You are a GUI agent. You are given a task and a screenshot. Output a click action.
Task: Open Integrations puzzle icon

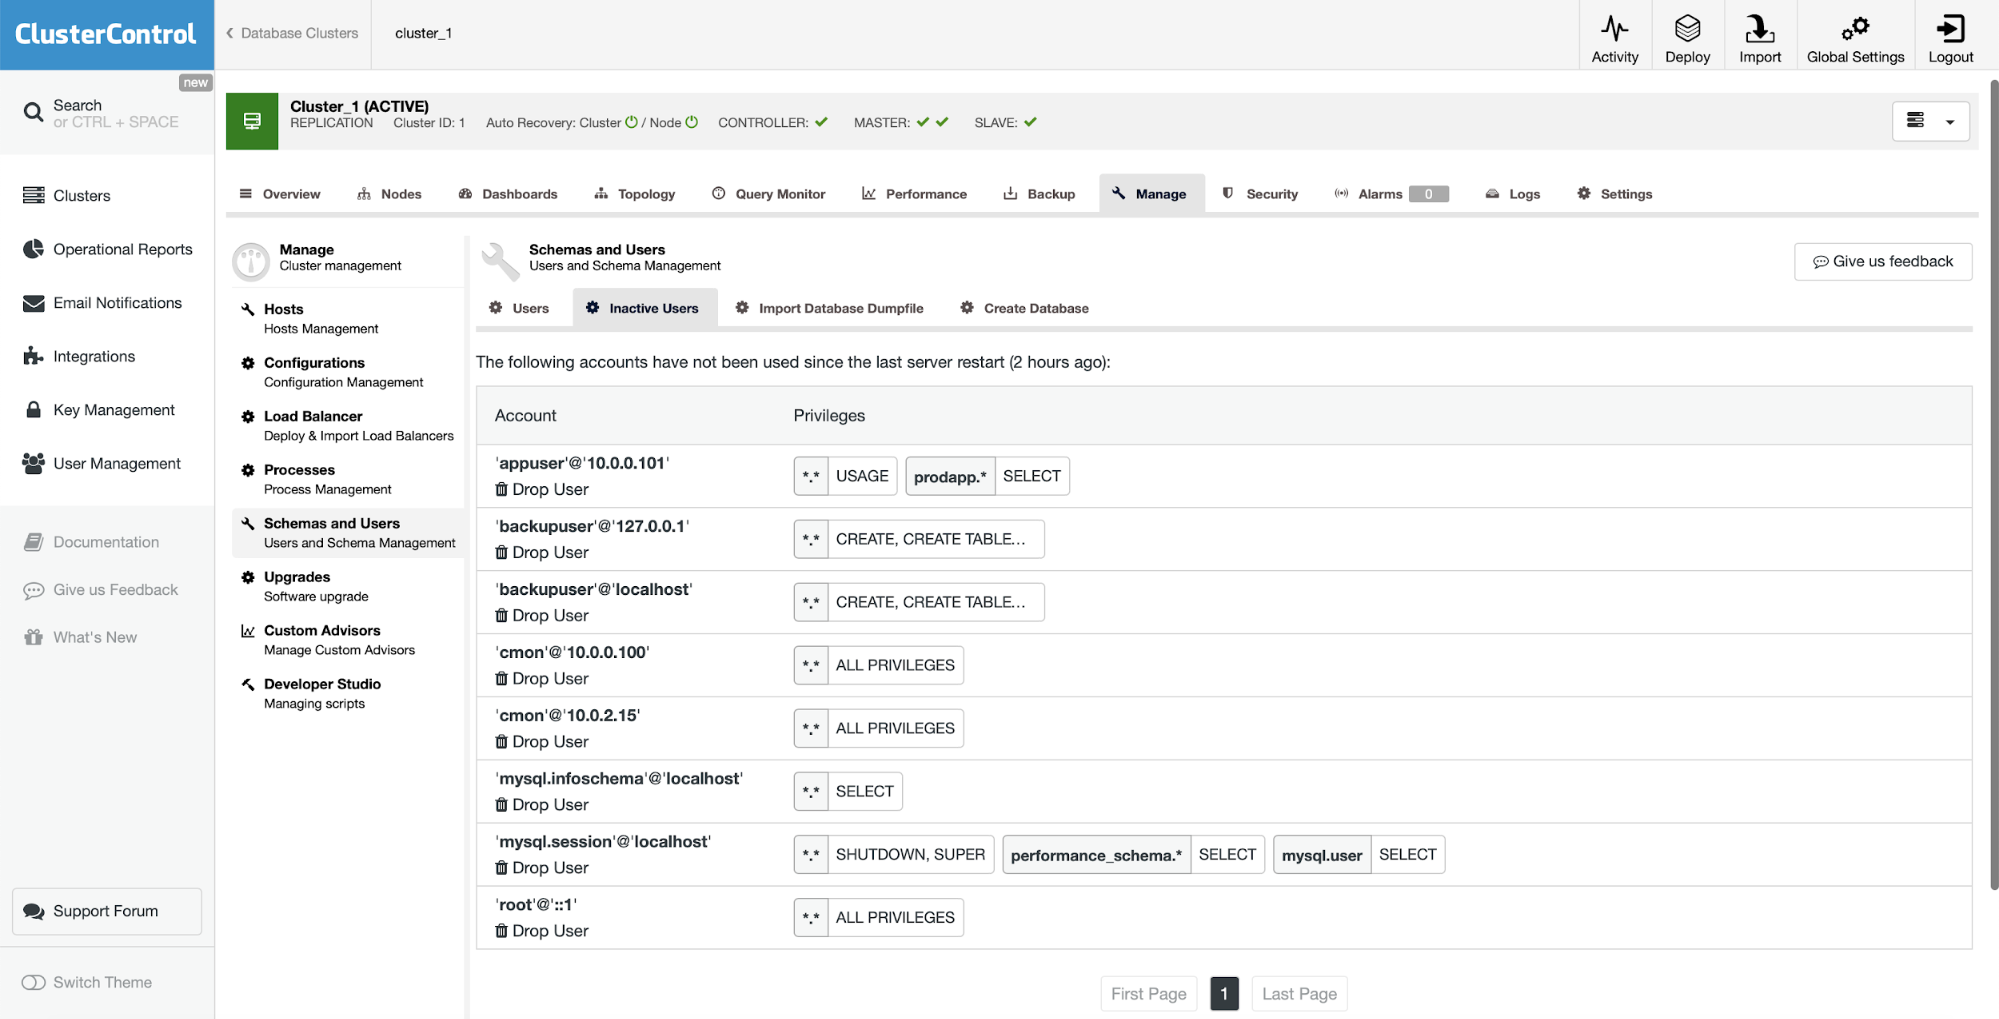33,356
